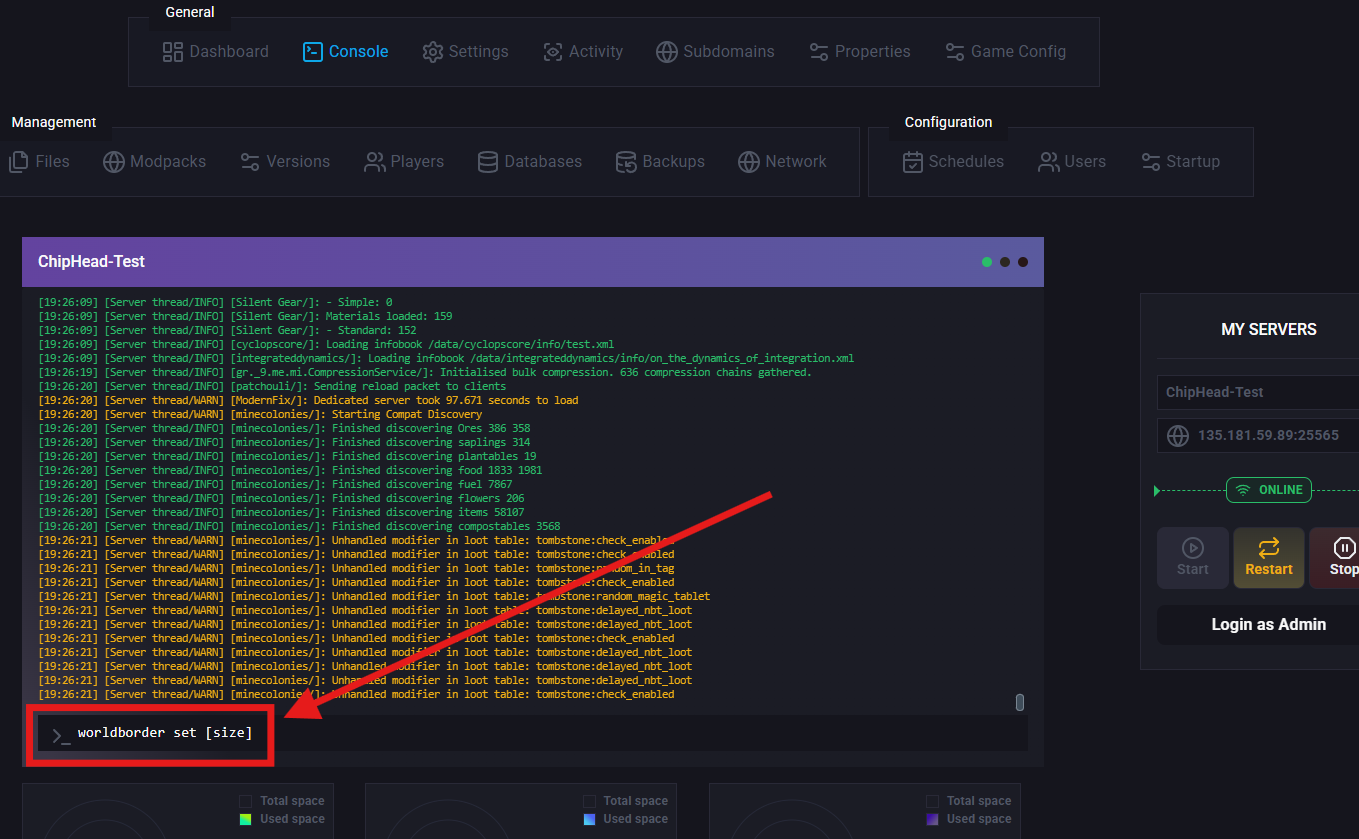Click the green Used space swatch
Image resolution: width=1359 pixels, height=839 pixels.
pos(246,819)
